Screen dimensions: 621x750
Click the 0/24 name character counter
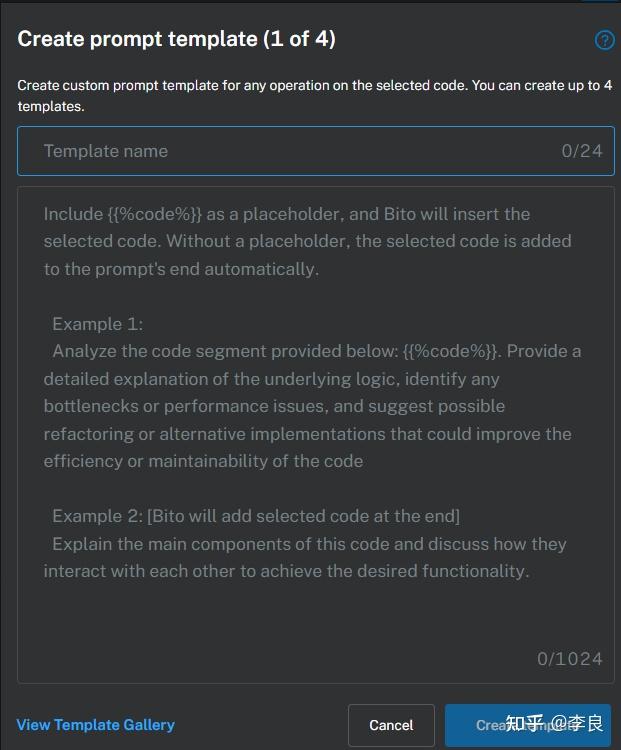(x=582, y=151)
